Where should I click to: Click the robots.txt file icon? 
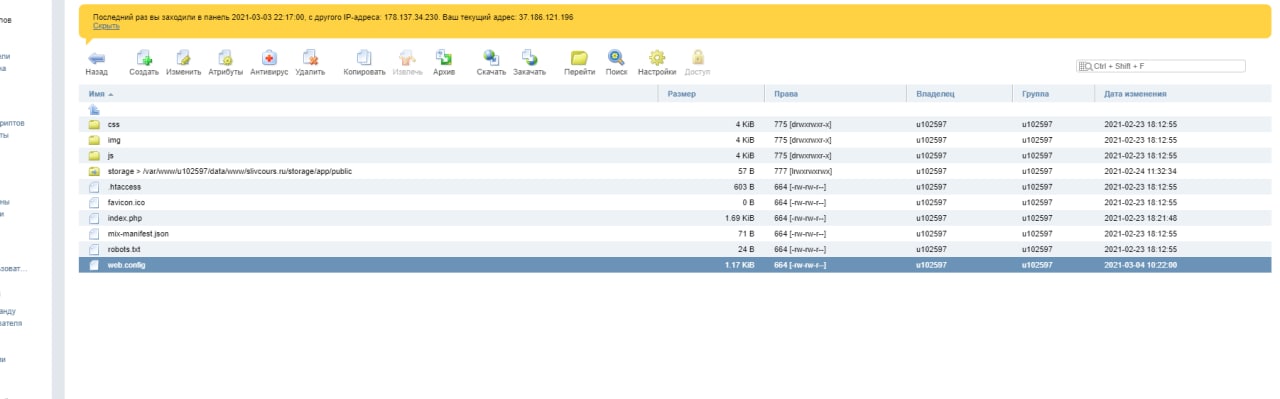pyautogui.click(x=94, y=249)
